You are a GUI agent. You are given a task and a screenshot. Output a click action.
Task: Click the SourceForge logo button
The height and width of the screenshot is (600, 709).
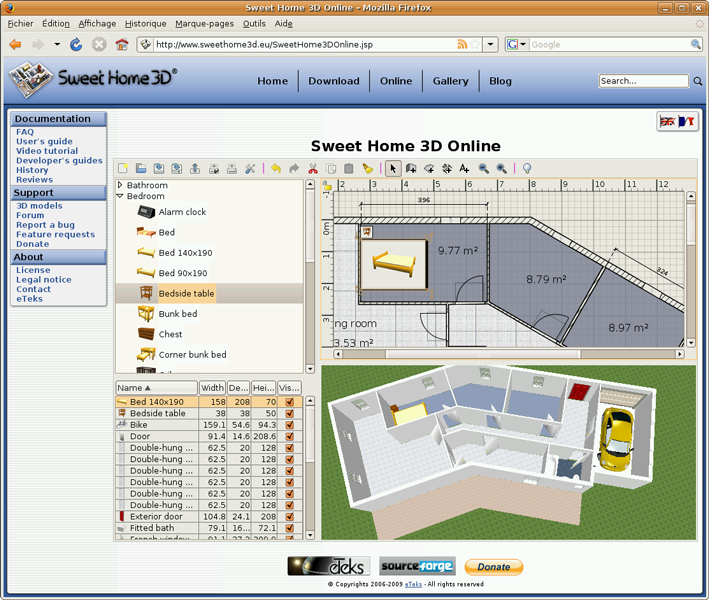tap(417, 566)
